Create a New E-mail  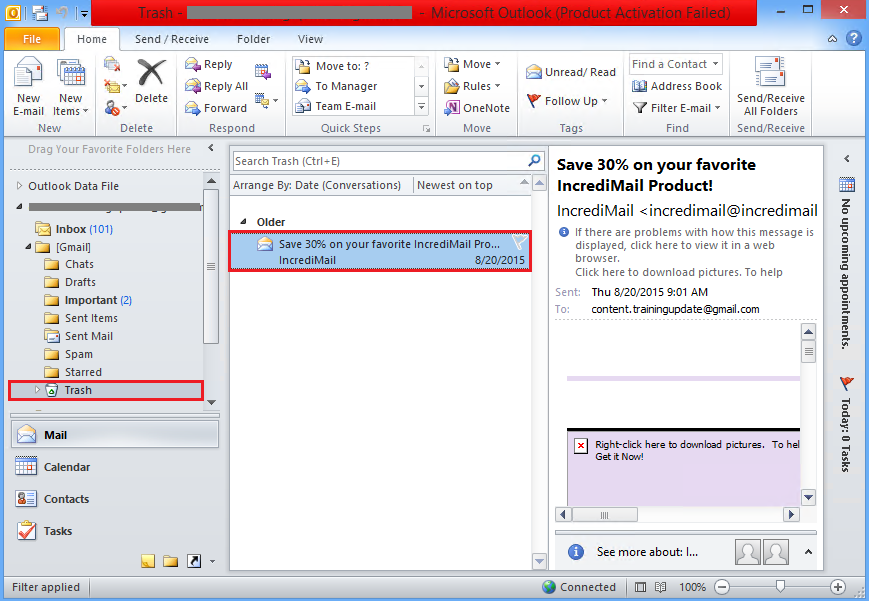tap(28, 86)
